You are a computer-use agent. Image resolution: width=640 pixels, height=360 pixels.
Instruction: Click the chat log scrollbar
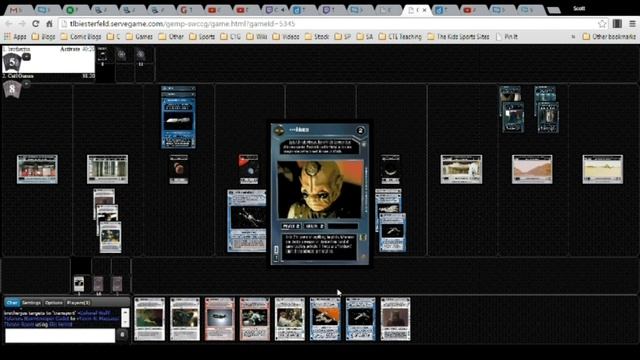click(x=125, y=318)
